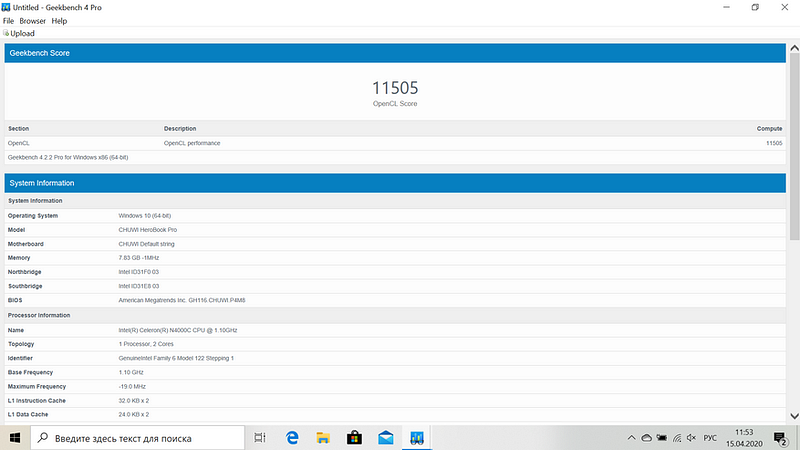This screenshot has width=800, height=450.
Task: Open the Windows Start menu
Action: pyautogui.click(x=15, y=438)
